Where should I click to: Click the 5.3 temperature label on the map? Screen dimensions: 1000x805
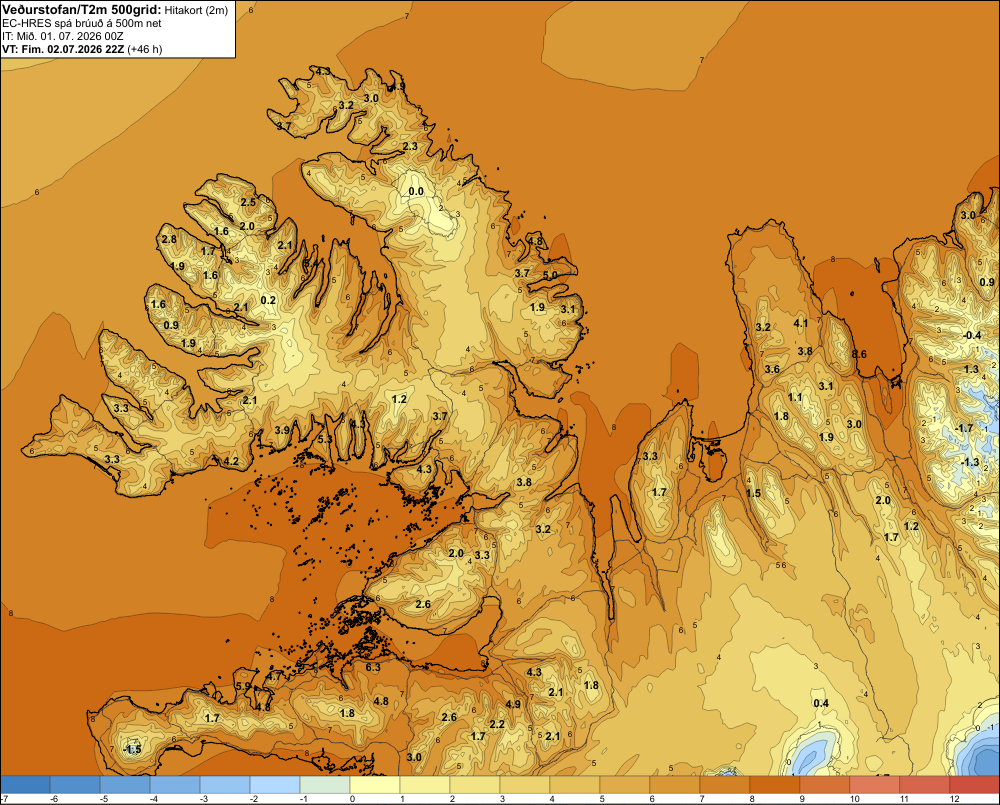pyautogui.click(x=325, y=439)
